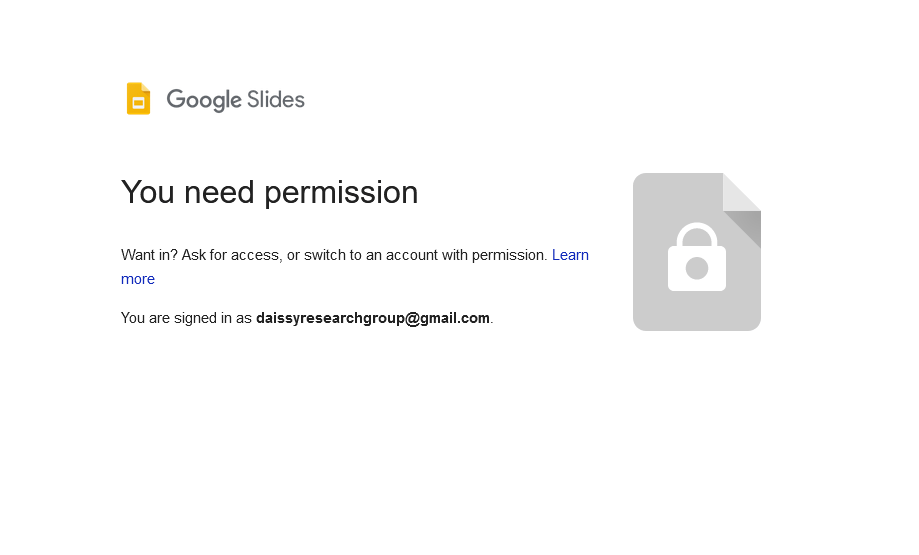Click the "You are signed in as" text
Screen dimensions: 919x555
(186, 318)
